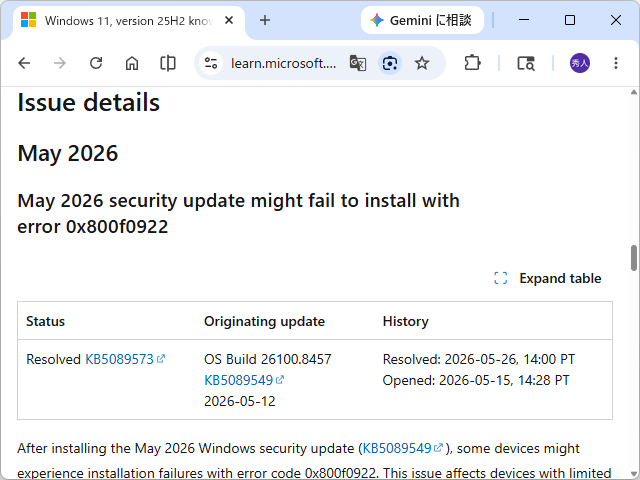Open the Gemini に相談 button
The width and height of the screenshot is (640, 480).
point(422,20)
